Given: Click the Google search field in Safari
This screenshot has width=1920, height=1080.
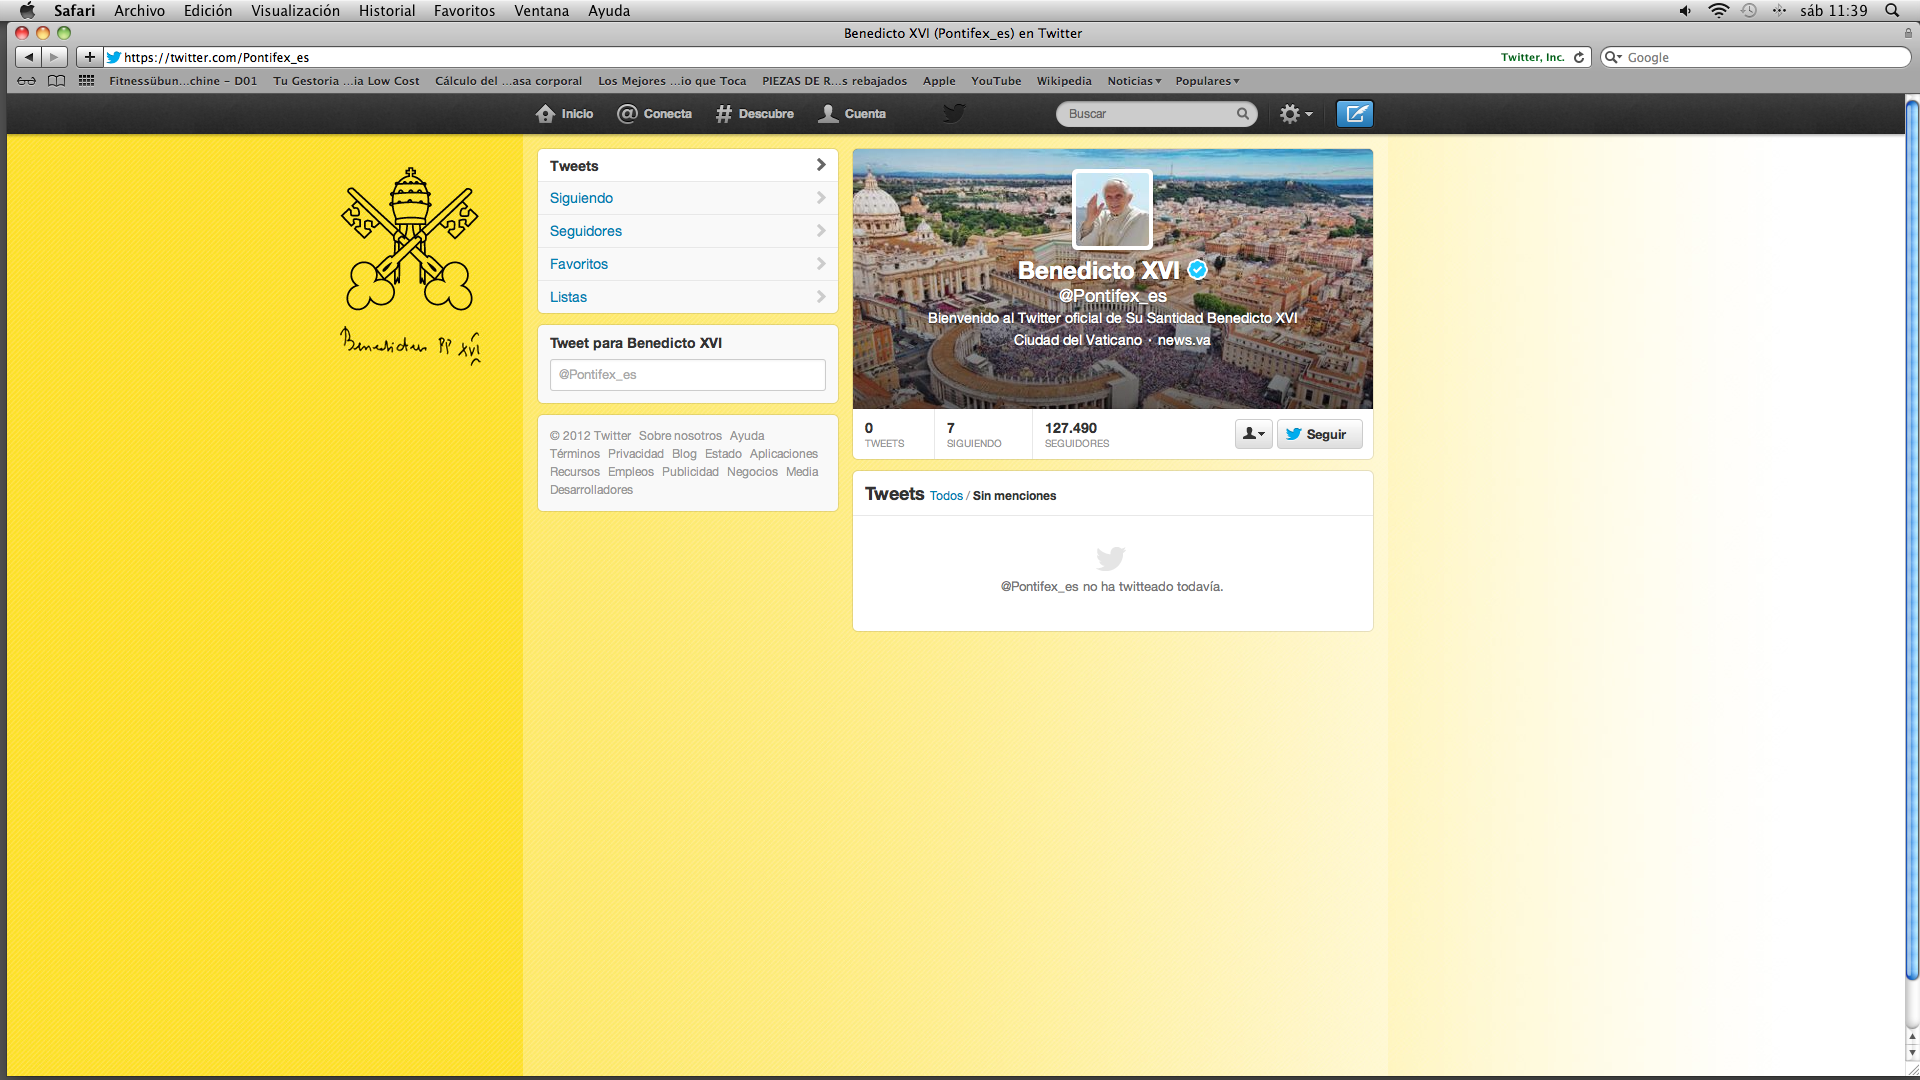Looking at the screenshot, I should click(1755, 57).
